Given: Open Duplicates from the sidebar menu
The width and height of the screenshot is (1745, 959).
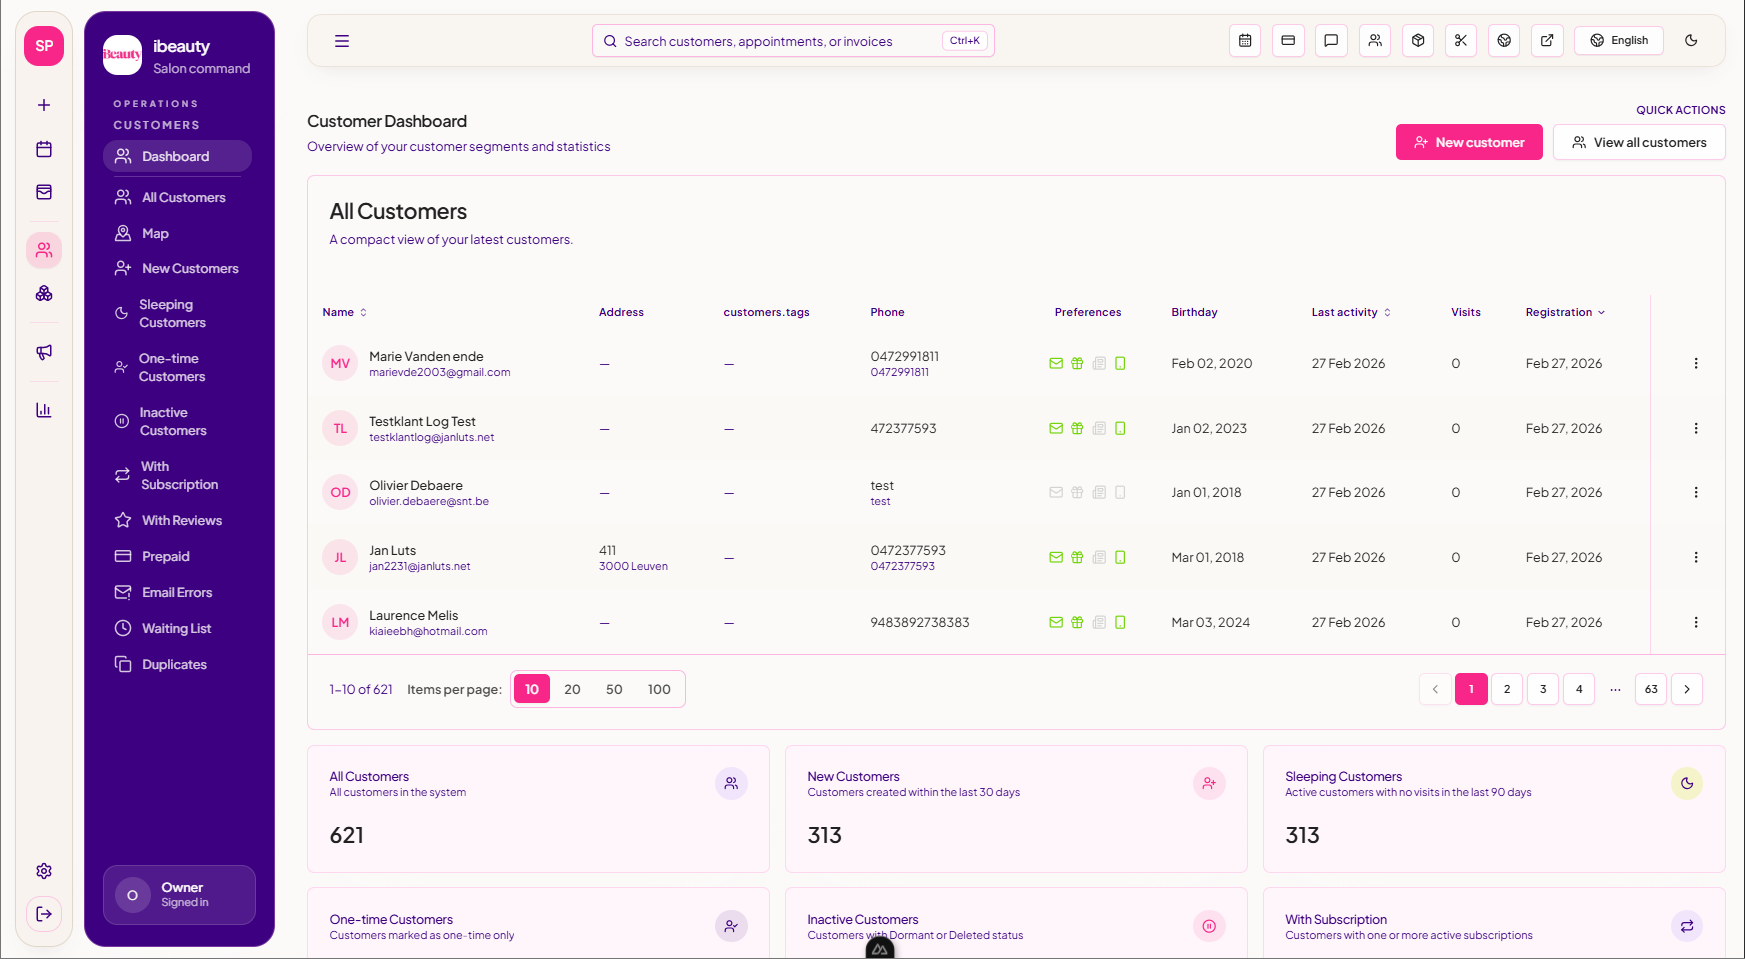Looking at the screenshot, I should (174, 664).
